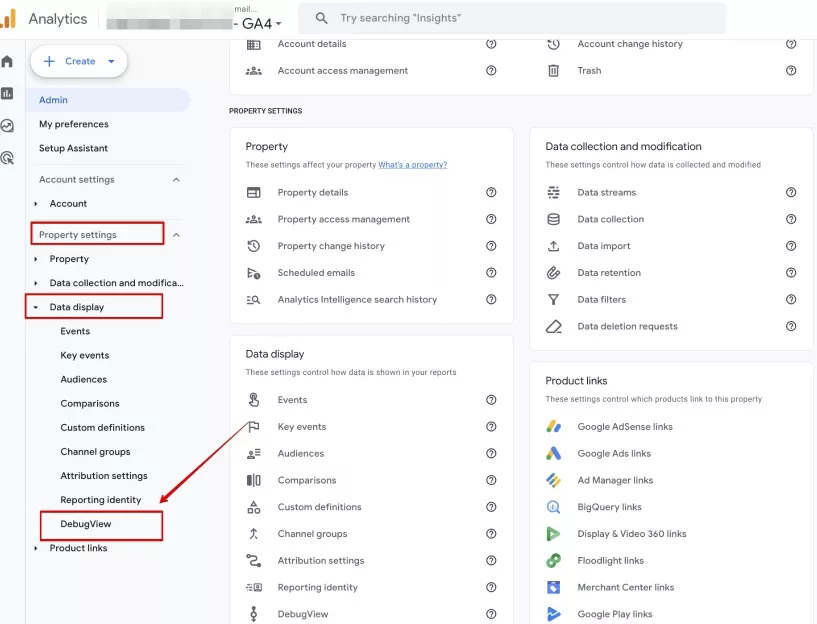Open the Advertising icon in the left rail

[7, 158]
